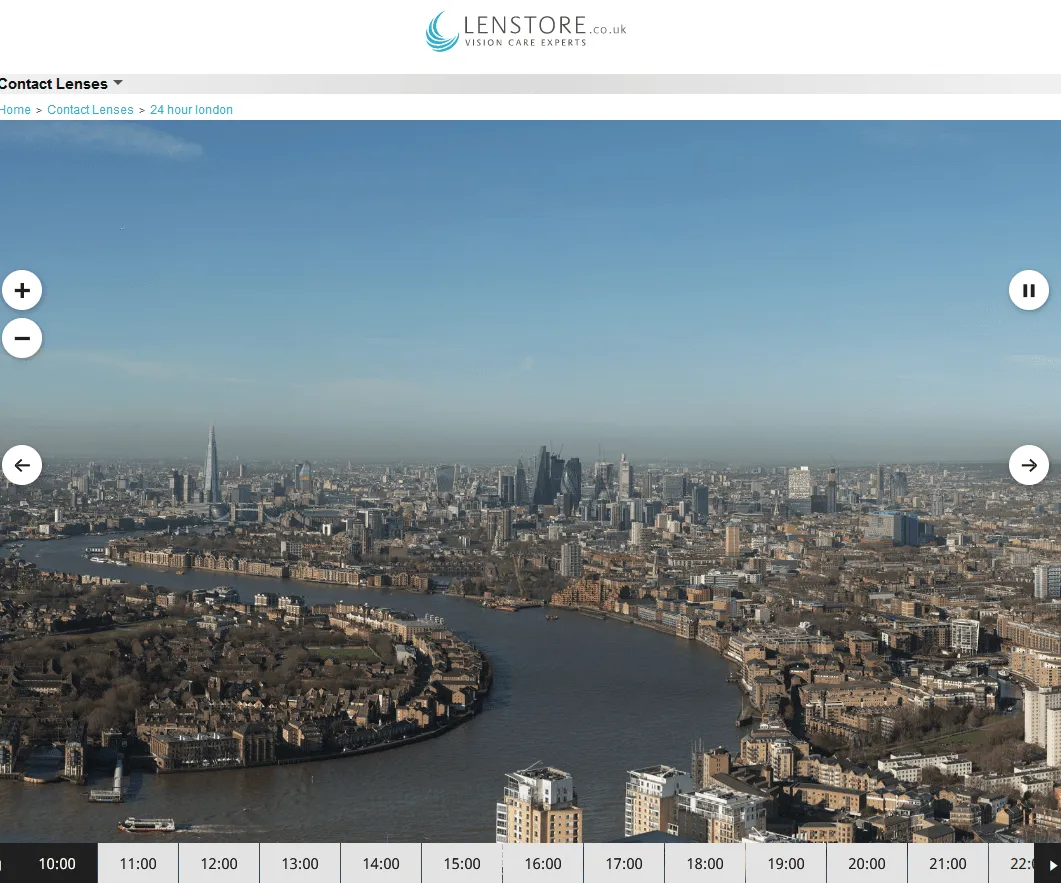1061x883 pixels.
Task: Select 18:00 on the timeline
Action: [x=705, y=863]
